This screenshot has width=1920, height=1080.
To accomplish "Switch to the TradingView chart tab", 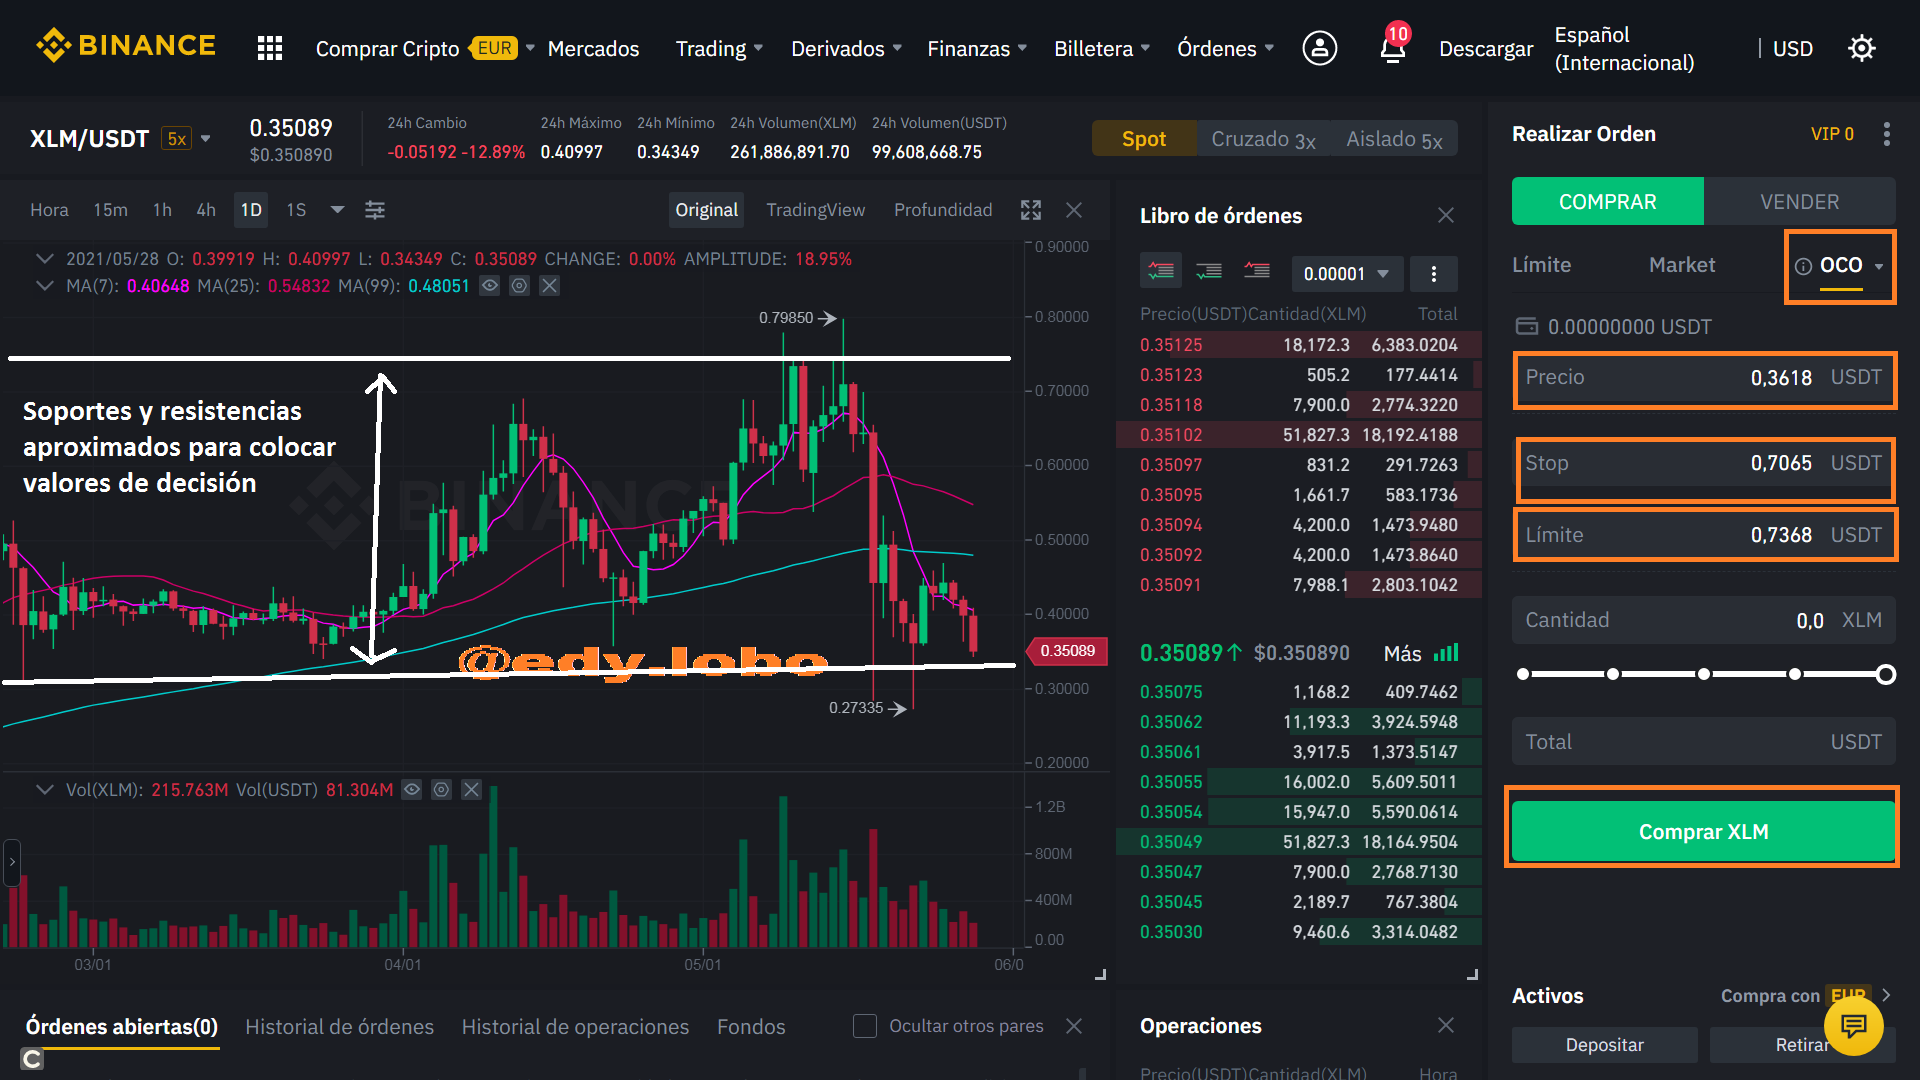I will (815, 210).
